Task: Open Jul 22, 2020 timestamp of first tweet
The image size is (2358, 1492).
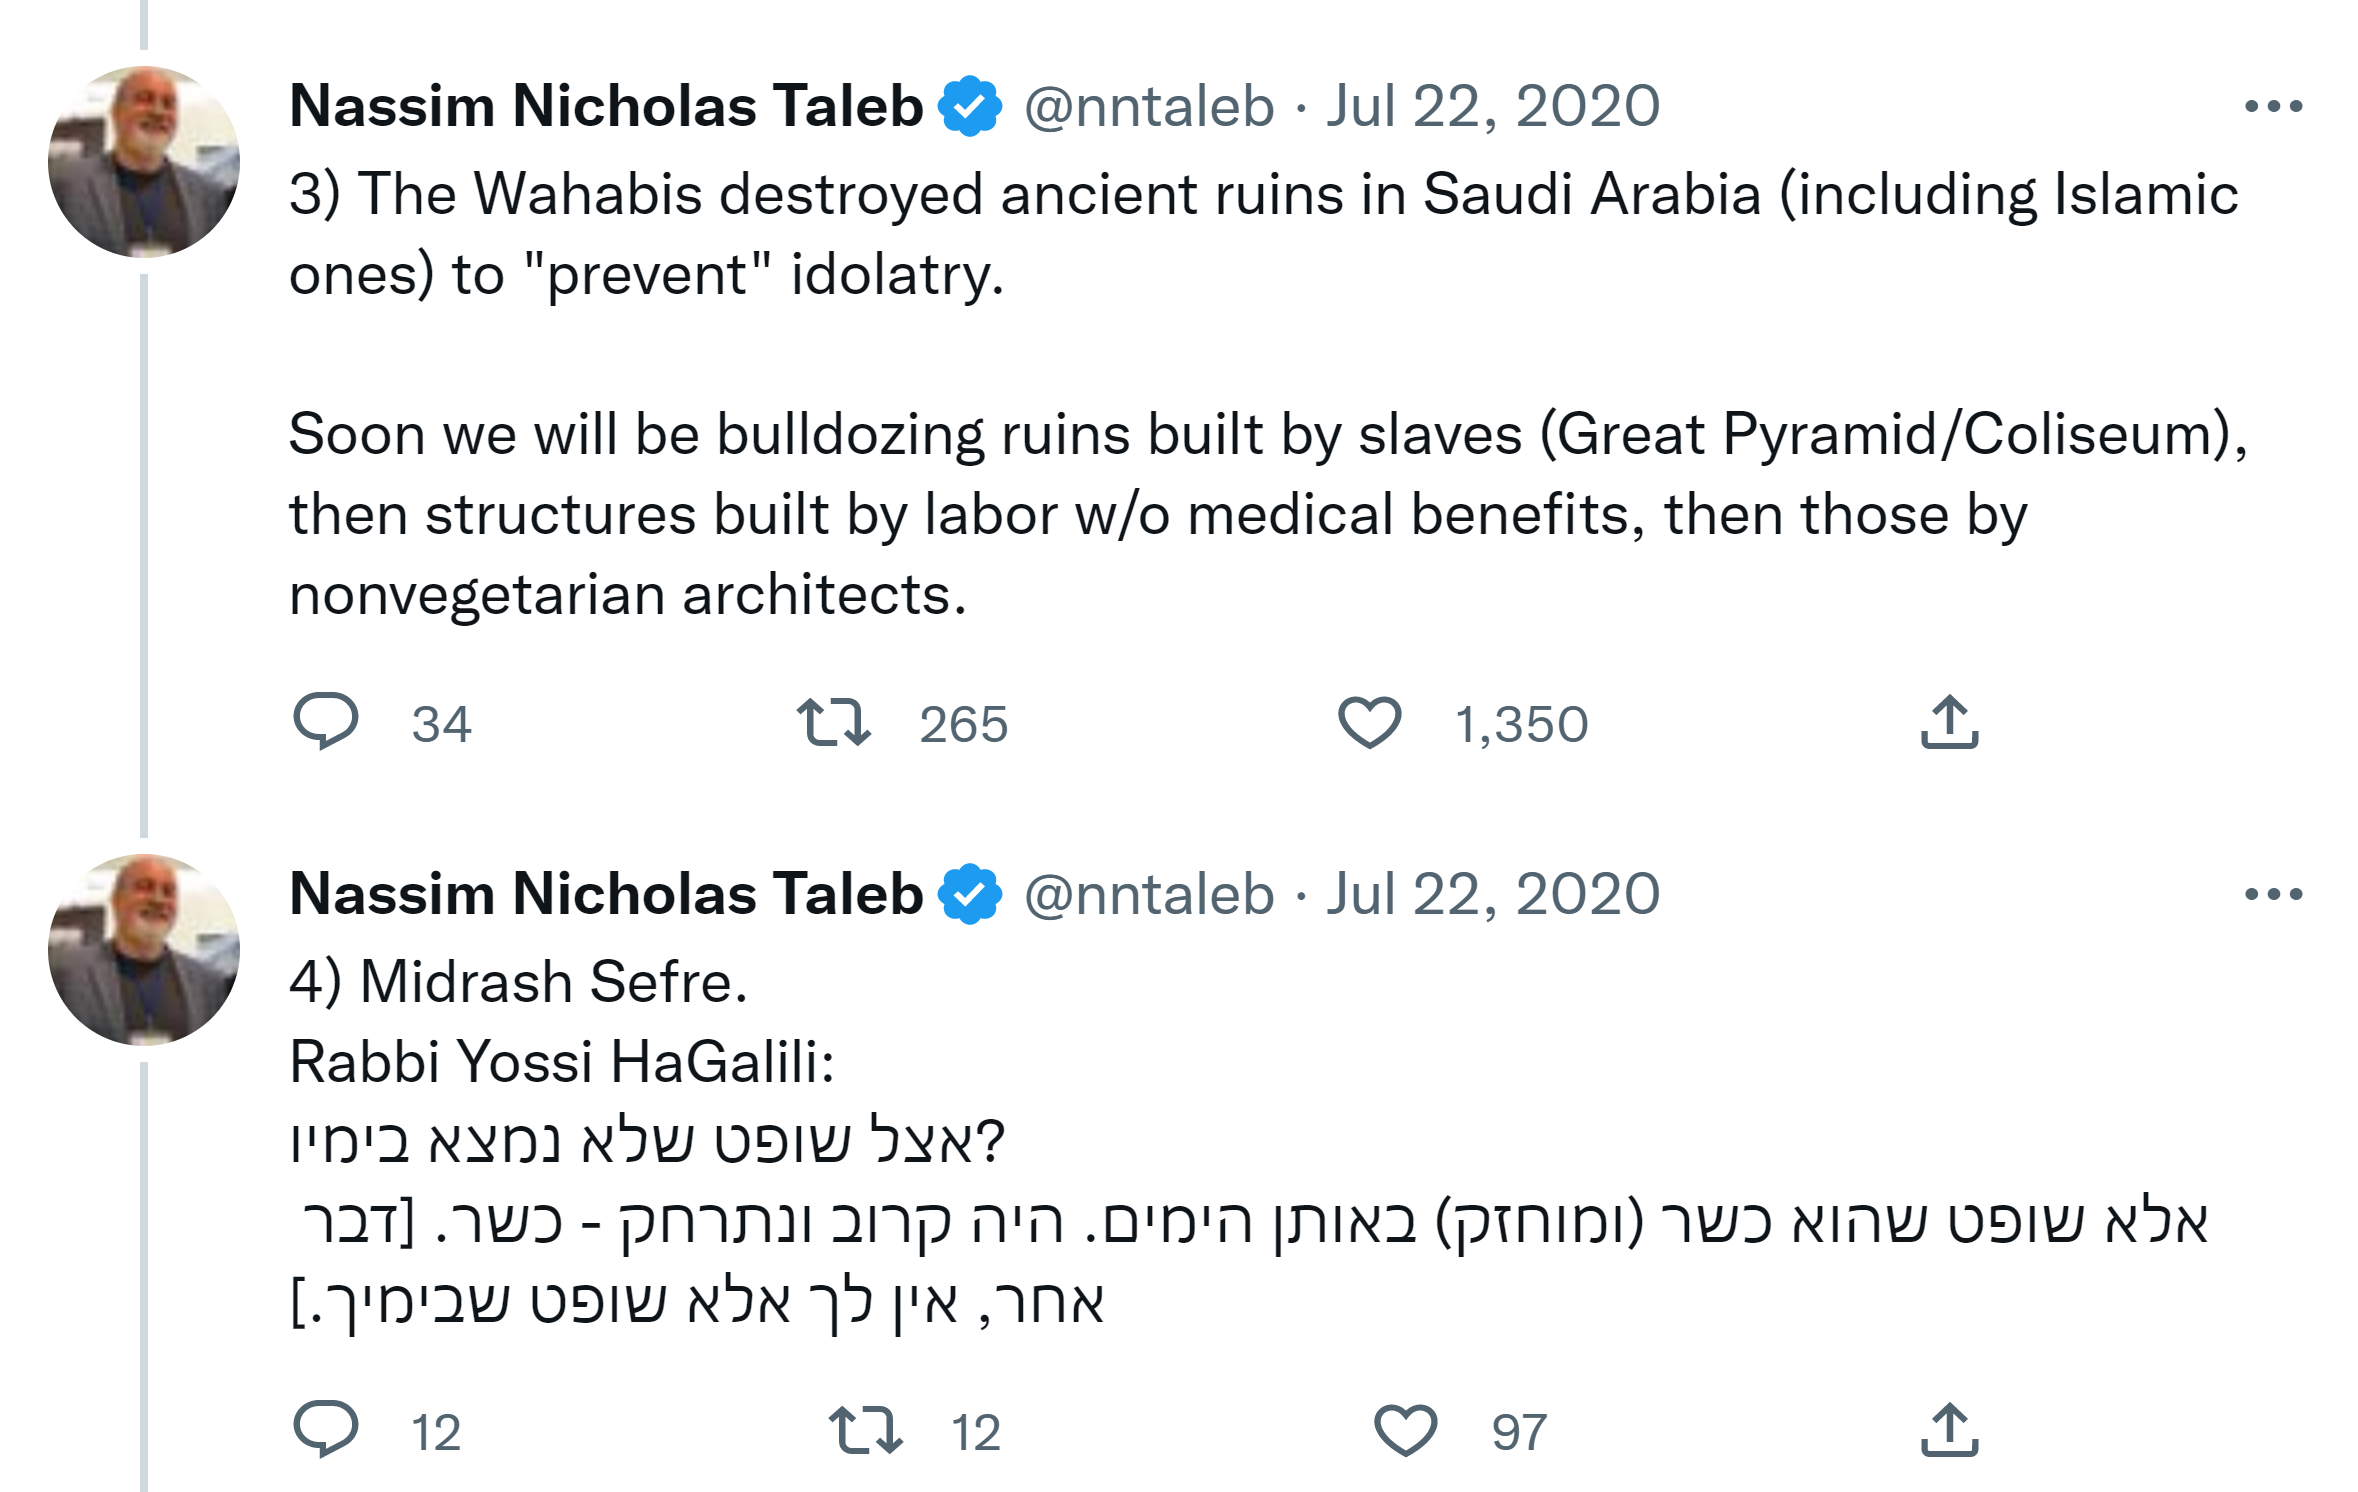Action: pos(1493,106)
